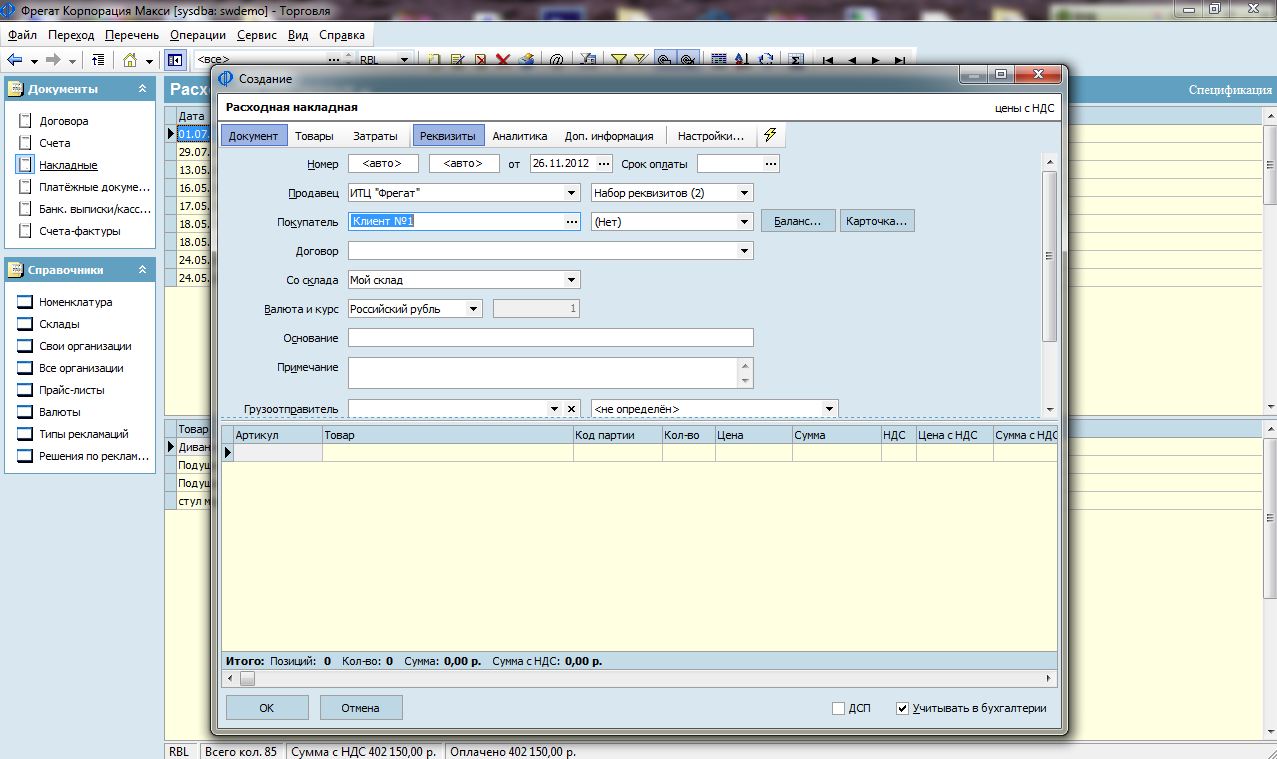1277x759 pixels.
Task: Click the Баланс... button
Action: coord(798,221)
